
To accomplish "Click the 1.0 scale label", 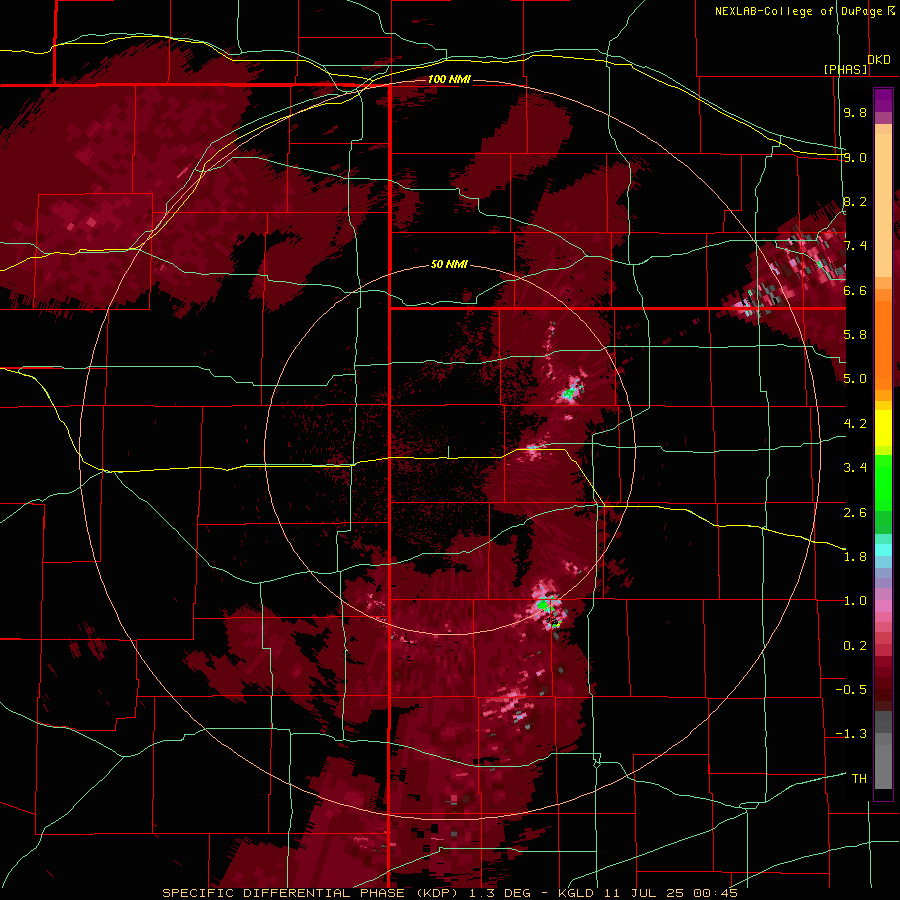I will point(855,601).
